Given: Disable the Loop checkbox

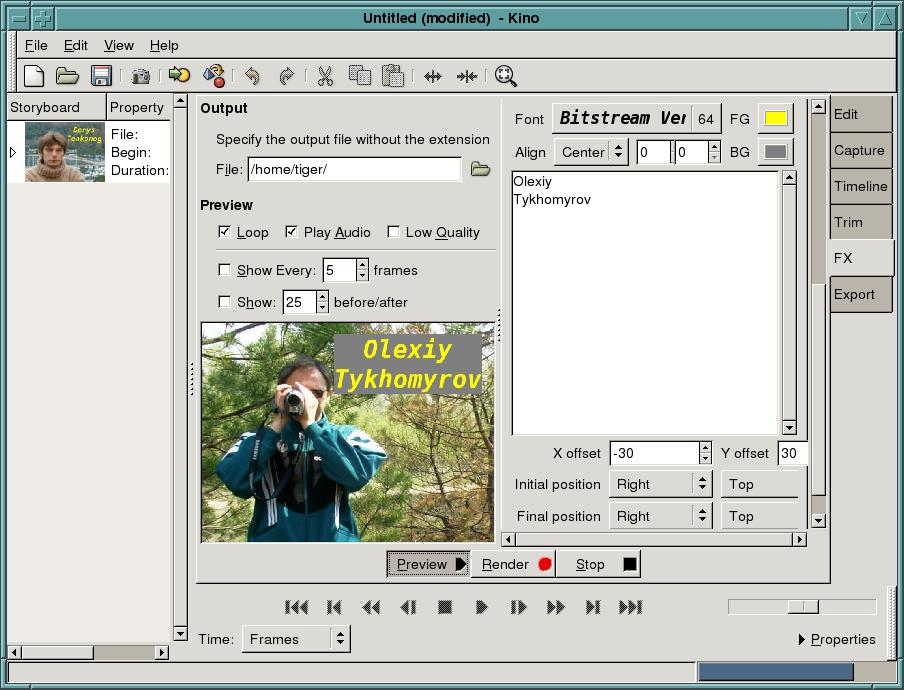Looking at the screenshot, I should 225,232.
